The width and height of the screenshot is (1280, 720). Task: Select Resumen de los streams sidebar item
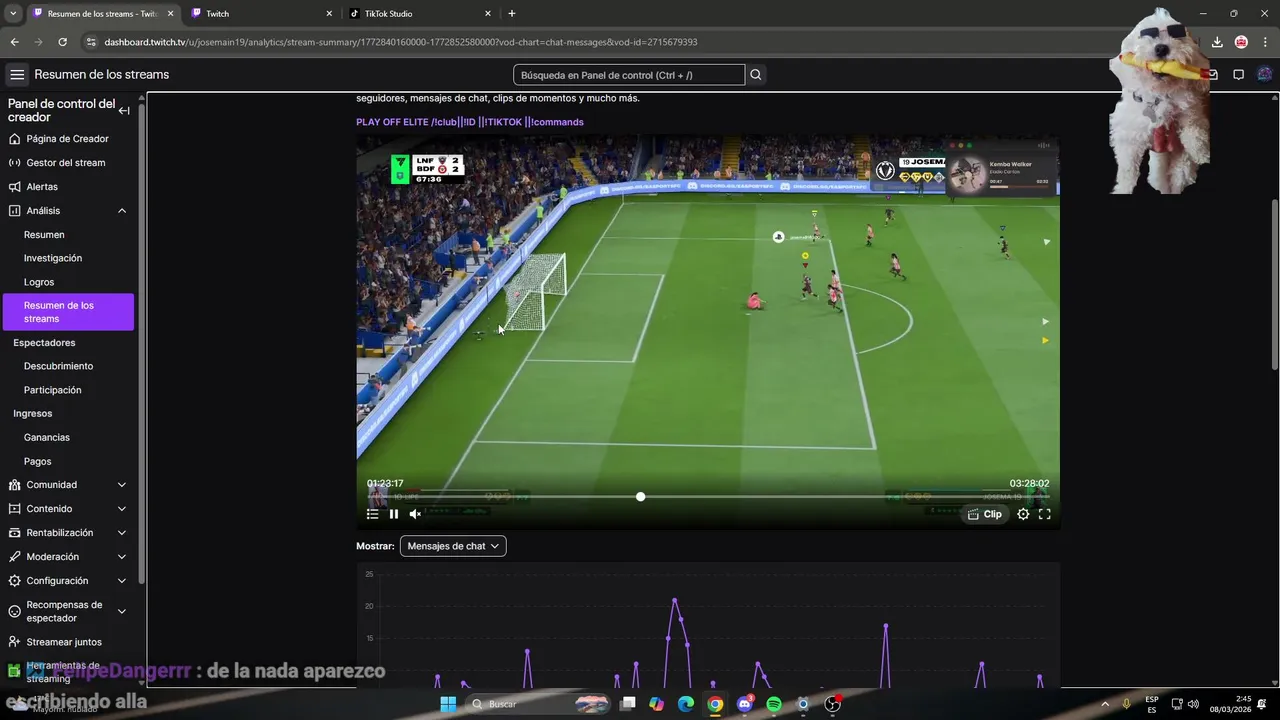(x=67, y=312)
